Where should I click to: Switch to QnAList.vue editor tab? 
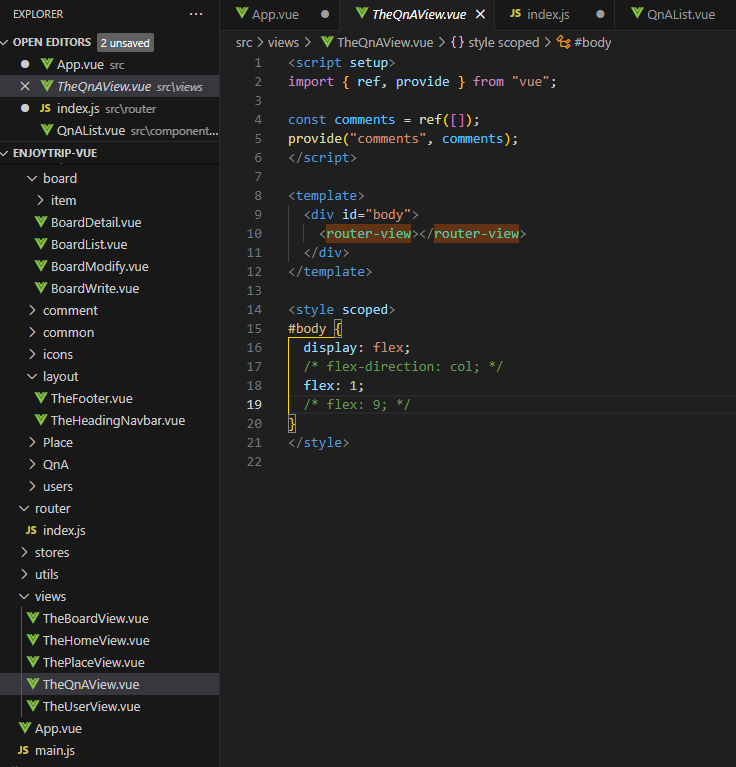click(681, 14)
